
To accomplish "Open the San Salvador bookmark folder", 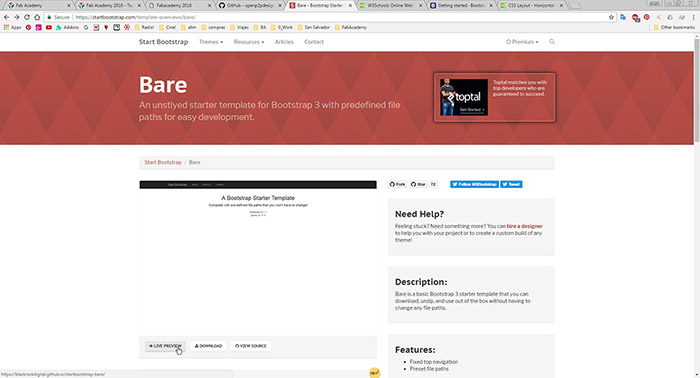I will 313,27.
